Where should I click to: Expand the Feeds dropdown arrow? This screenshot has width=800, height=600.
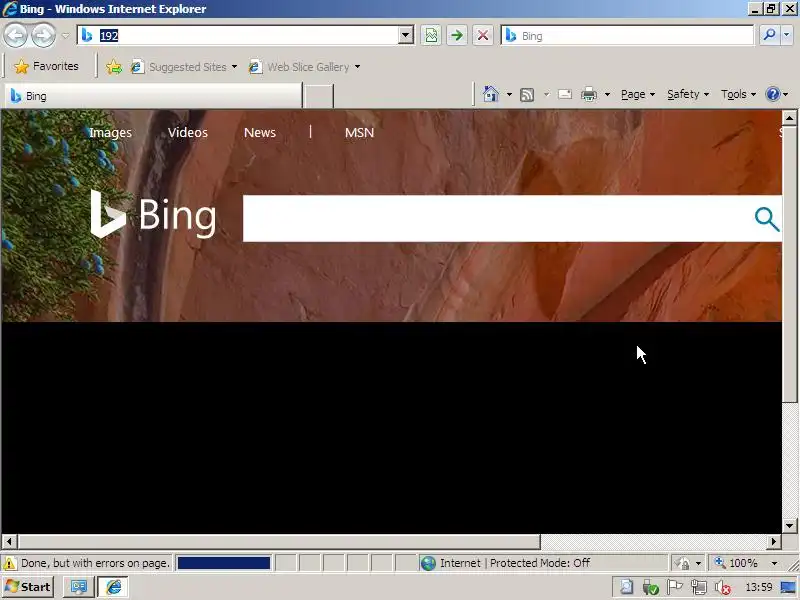click(546, 94)
